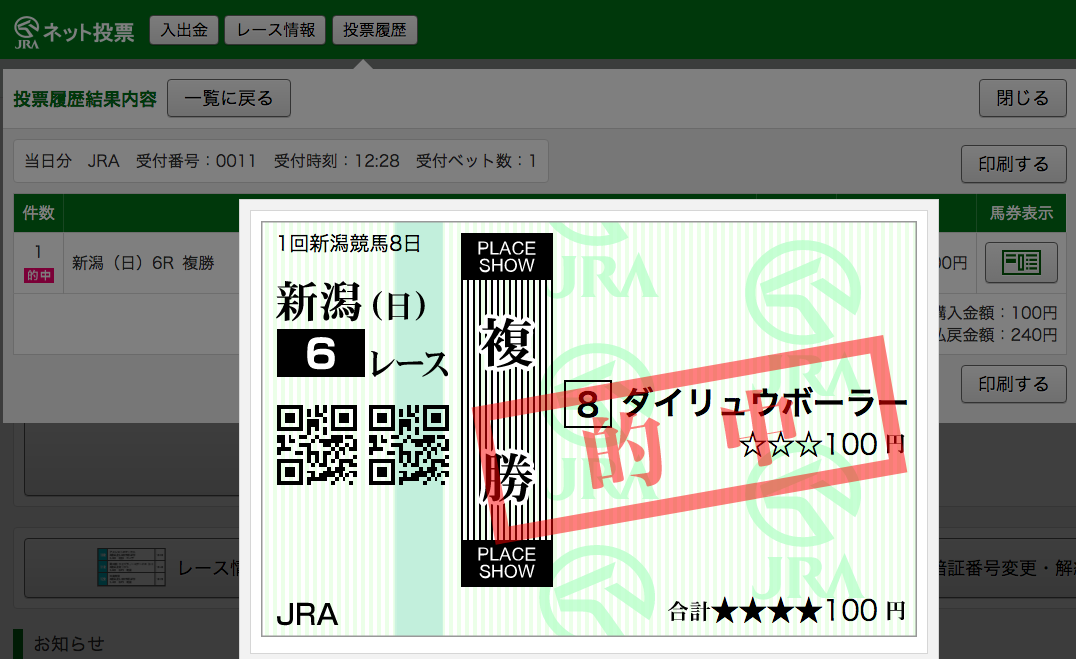1076x659 pixels.
Task: Click the JRA ネット投票 logo
Action: pyautogui.click(x=74, y=32)
